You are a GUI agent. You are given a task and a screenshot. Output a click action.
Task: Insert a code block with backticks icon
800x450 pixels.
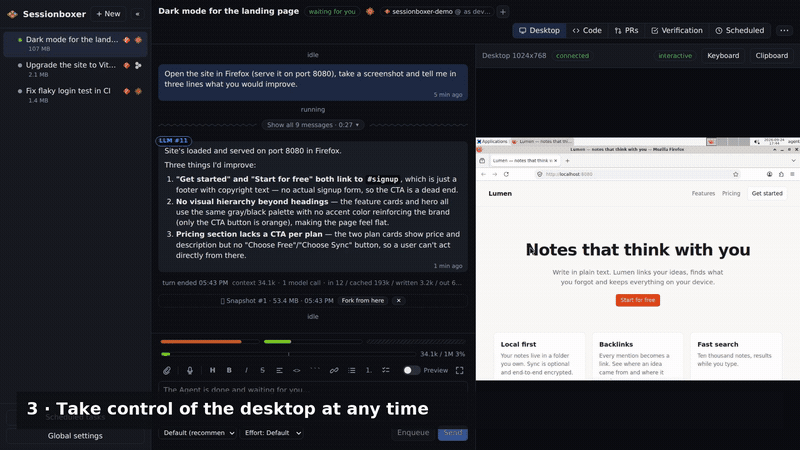pyautogui.click(x=315, y=370)
